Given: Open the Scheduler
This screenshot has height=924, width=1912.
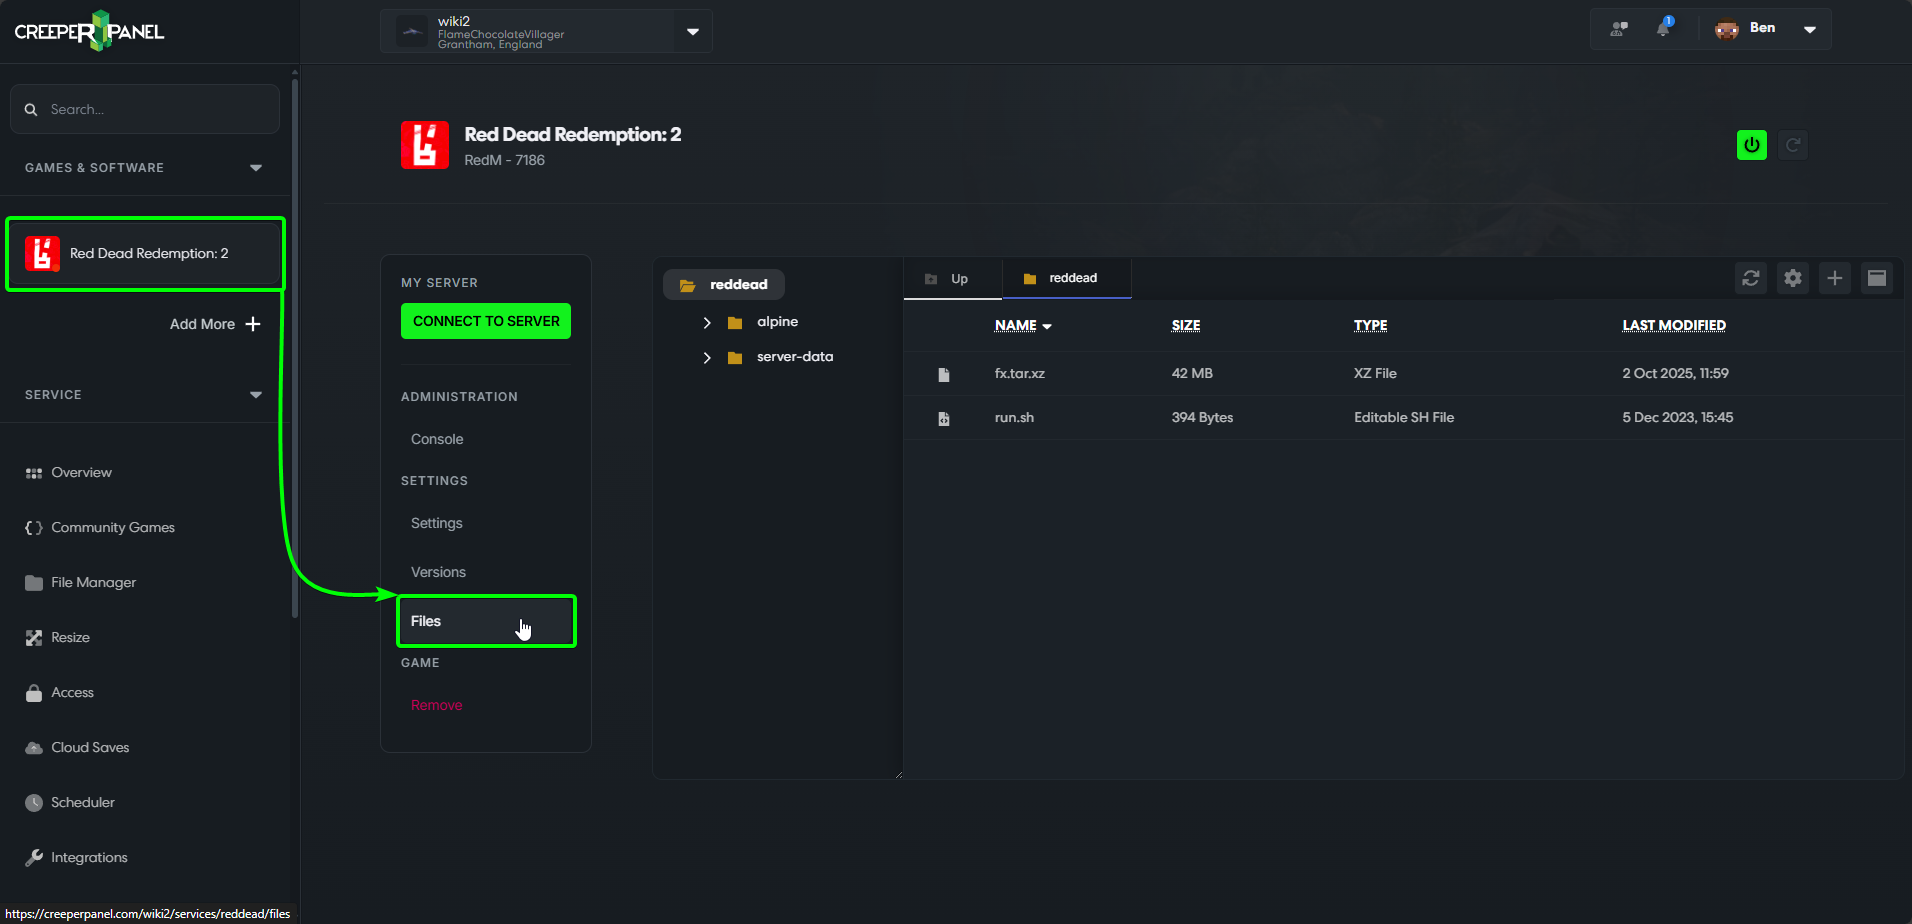Looking at the screenshot, I should click(x=82, y=802).
